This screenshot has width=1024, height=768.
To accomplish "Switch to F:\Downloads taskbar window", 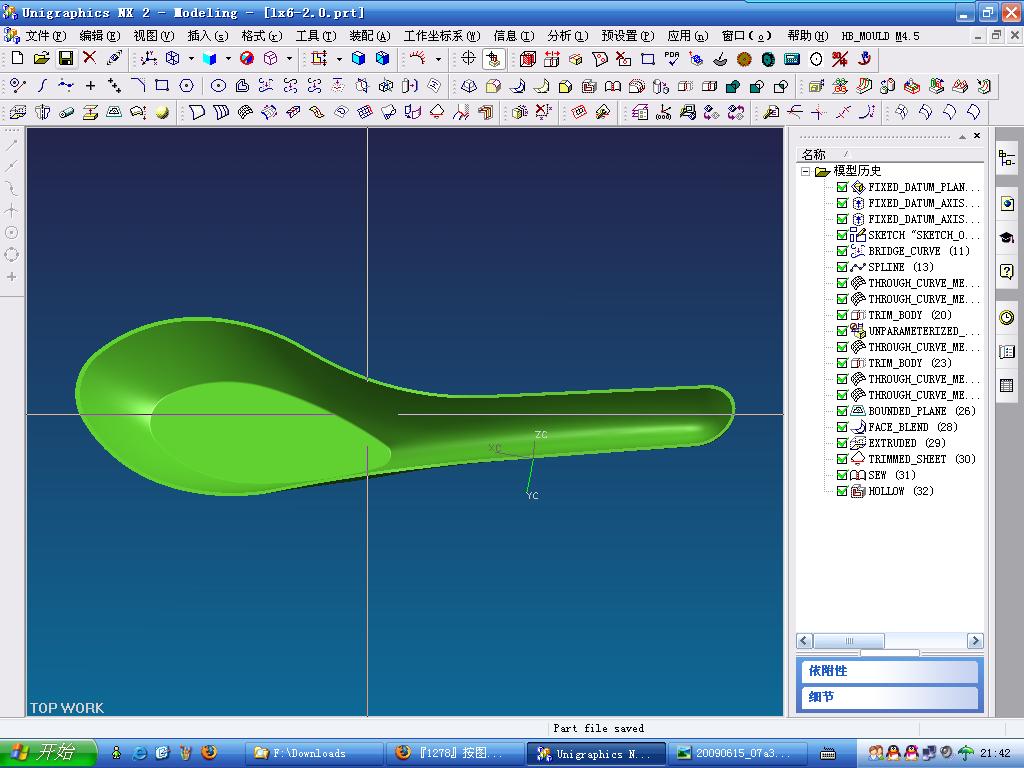I will click(x=314, y=753).
